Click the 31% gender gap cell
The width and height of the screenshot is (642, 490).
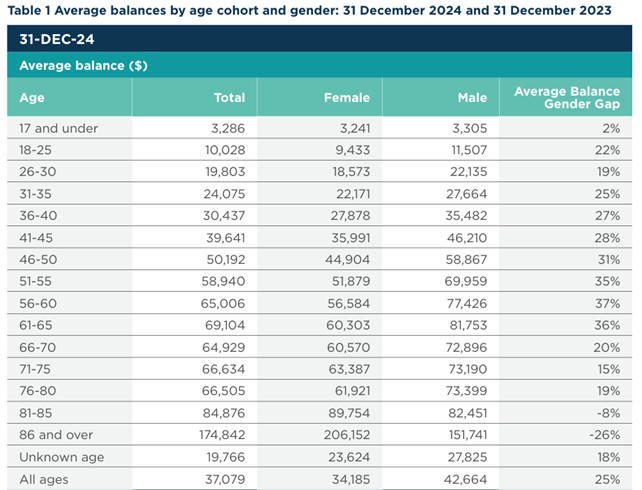coord(609,260)
